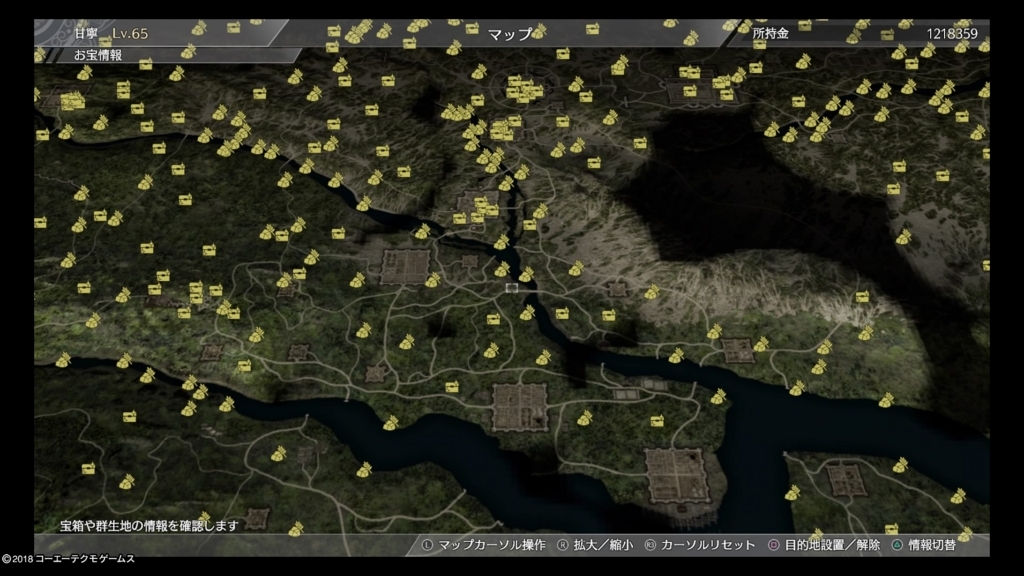The height and width of the screenshot is (576, 1024).
Task: Select the white square map cursor
Action: [512, 288]
